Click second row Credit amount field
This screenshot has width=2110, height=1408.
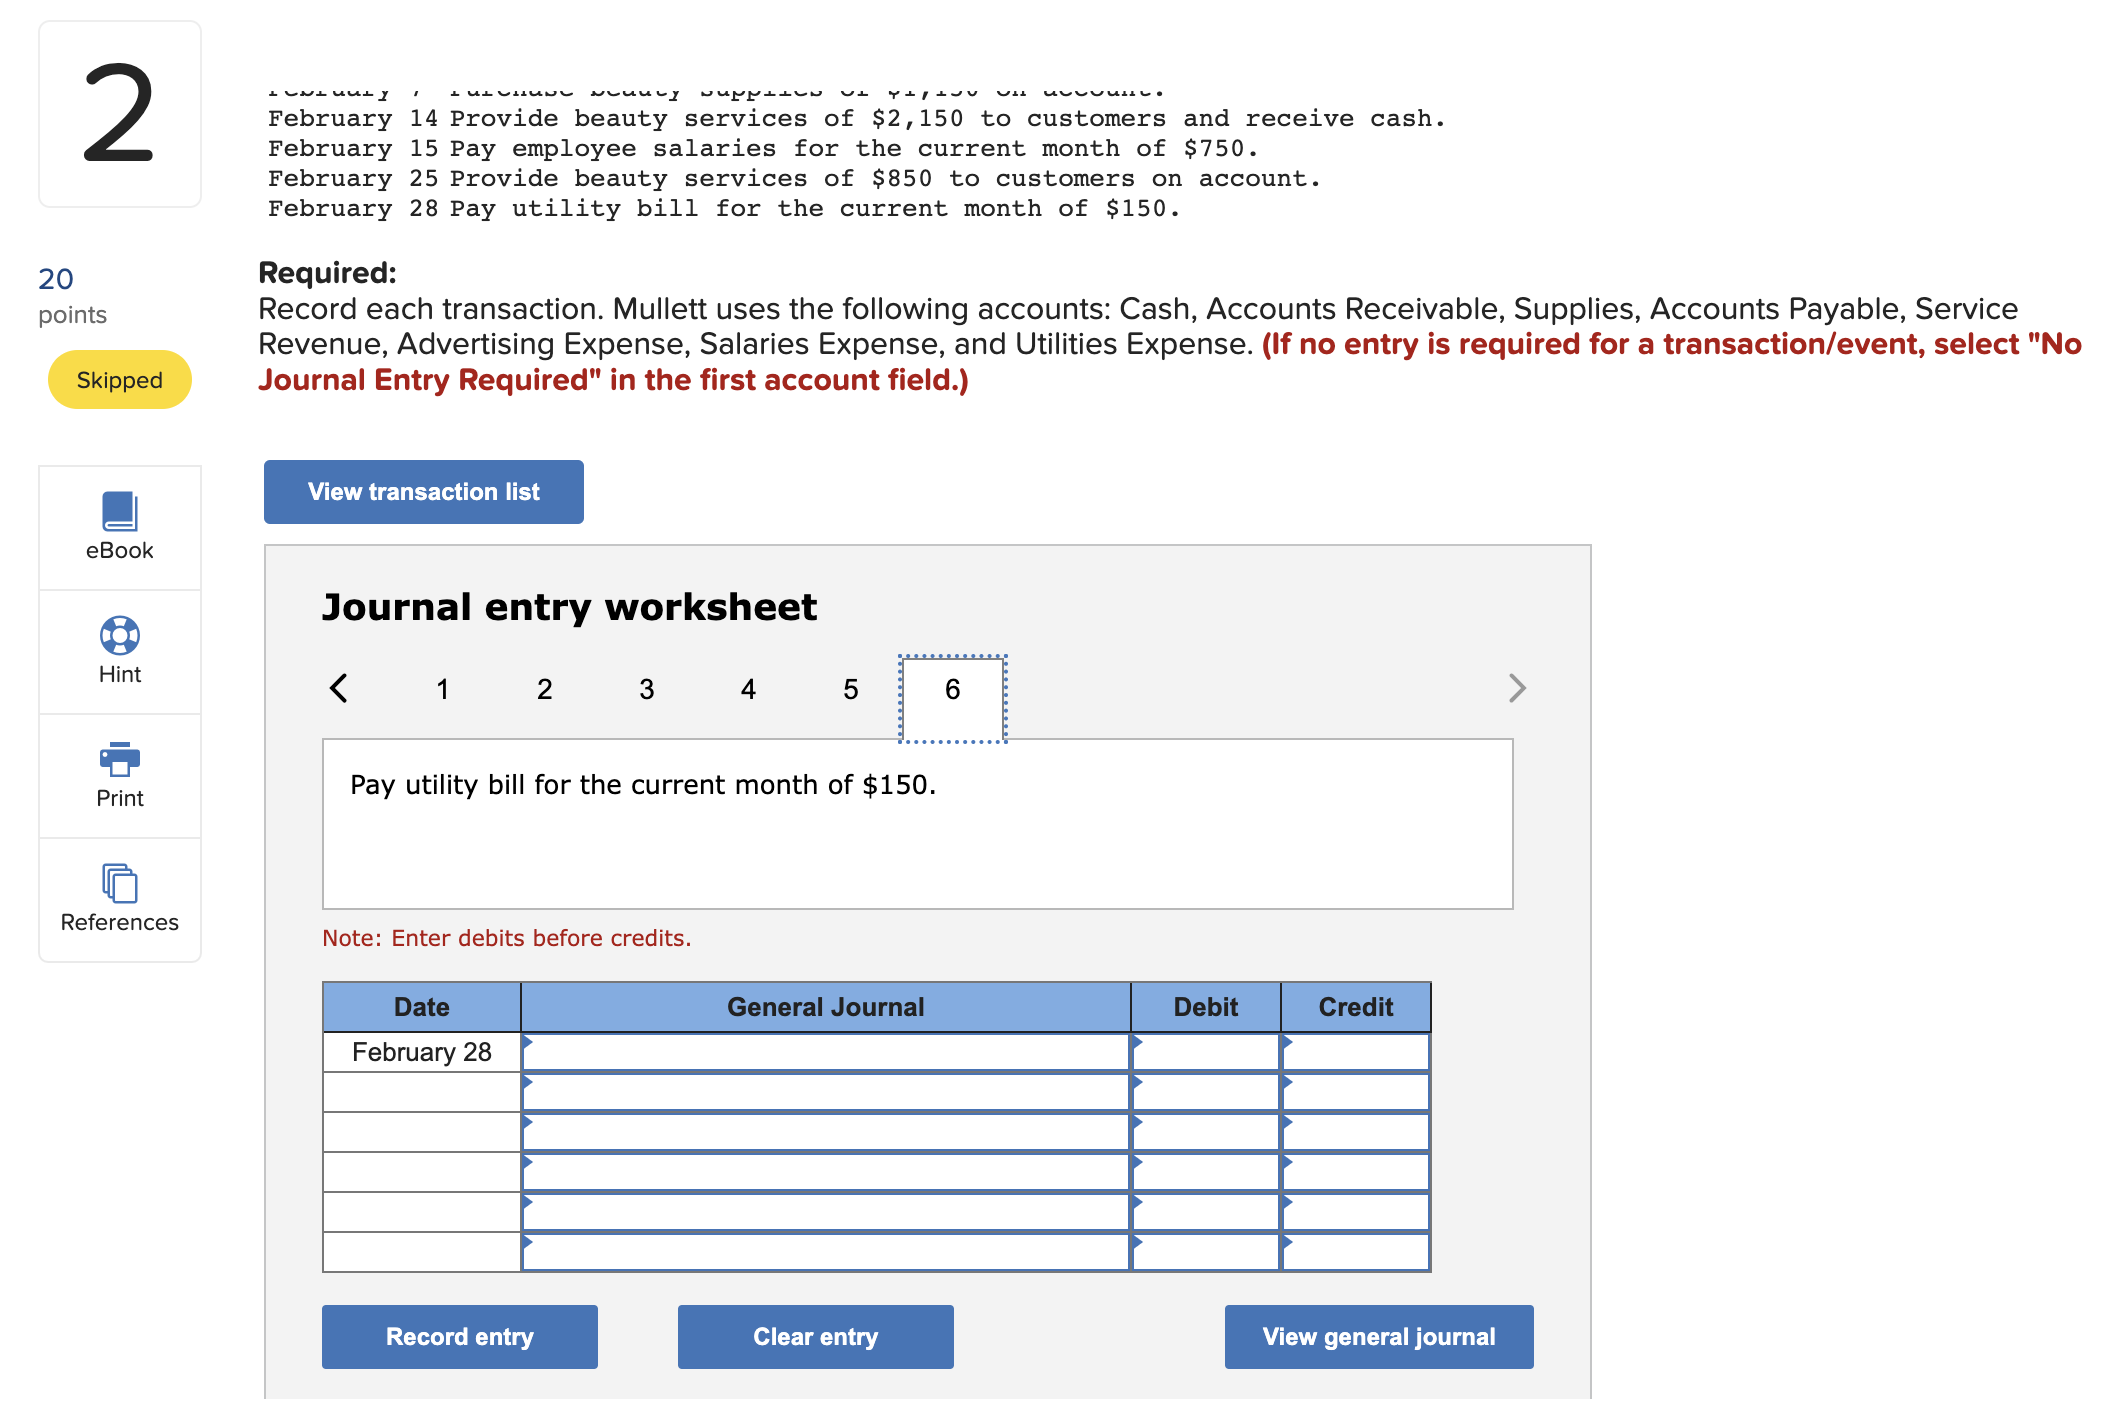point(1355,1092)
